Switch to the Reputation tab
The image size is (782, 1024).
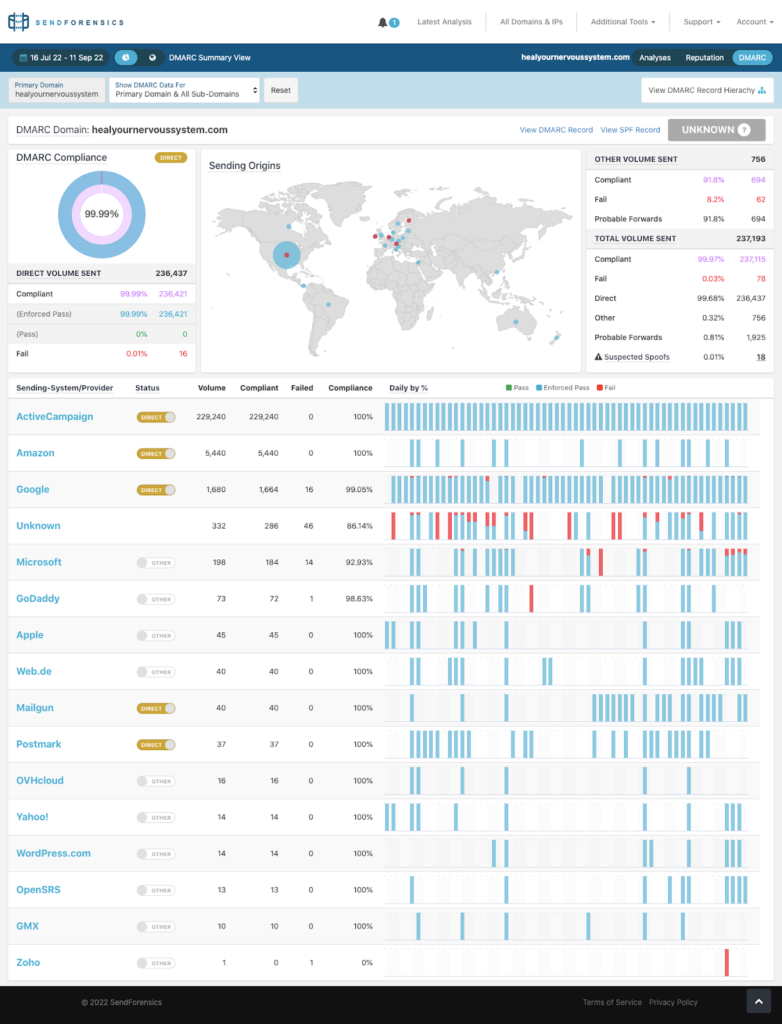704,57
